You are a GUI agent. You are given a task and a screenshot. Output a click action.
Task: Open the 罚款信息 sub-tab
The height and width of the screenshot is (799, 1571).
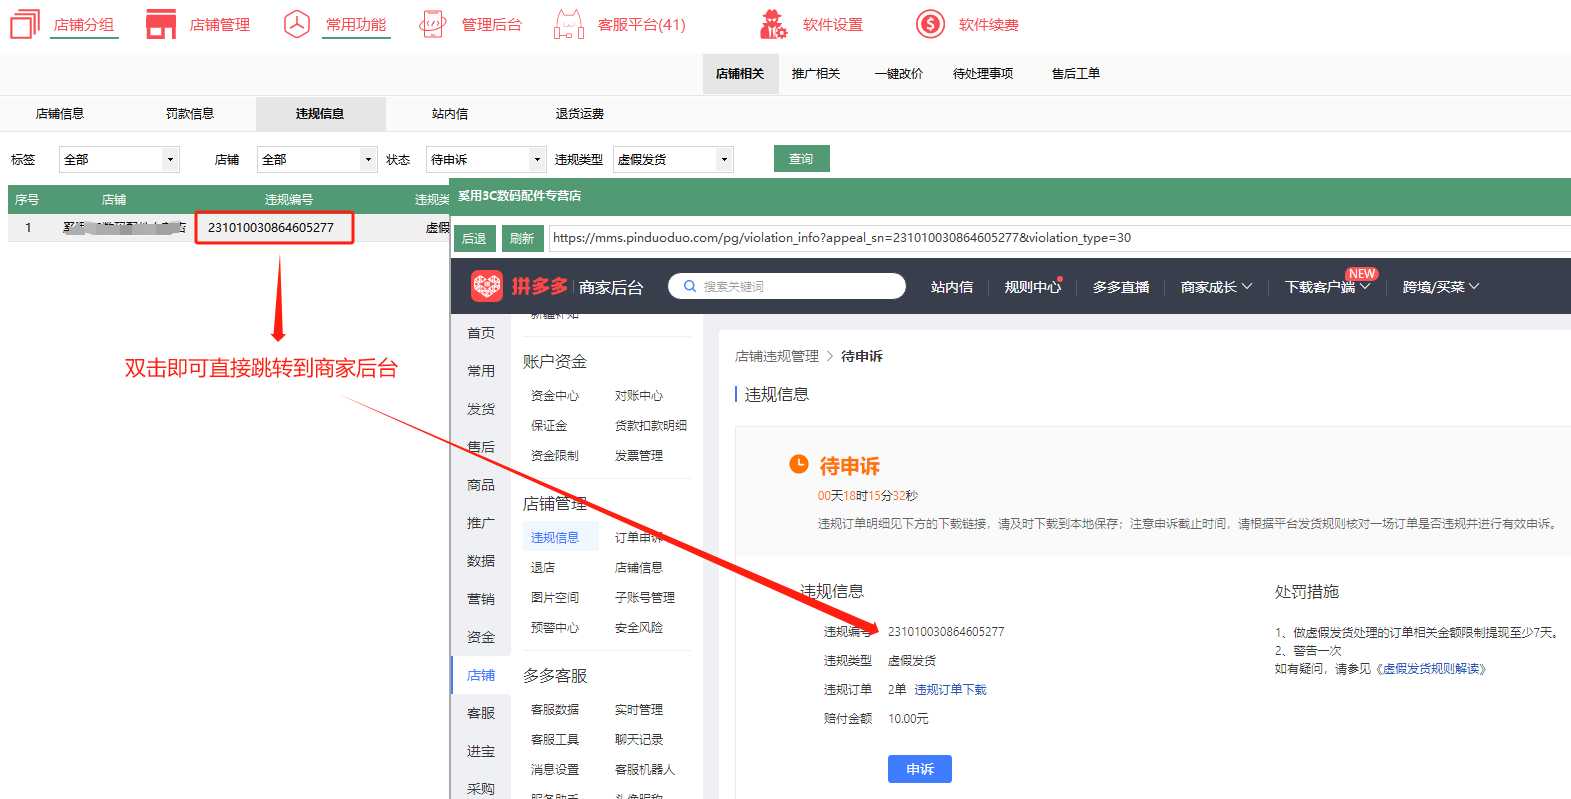[190, 114]
